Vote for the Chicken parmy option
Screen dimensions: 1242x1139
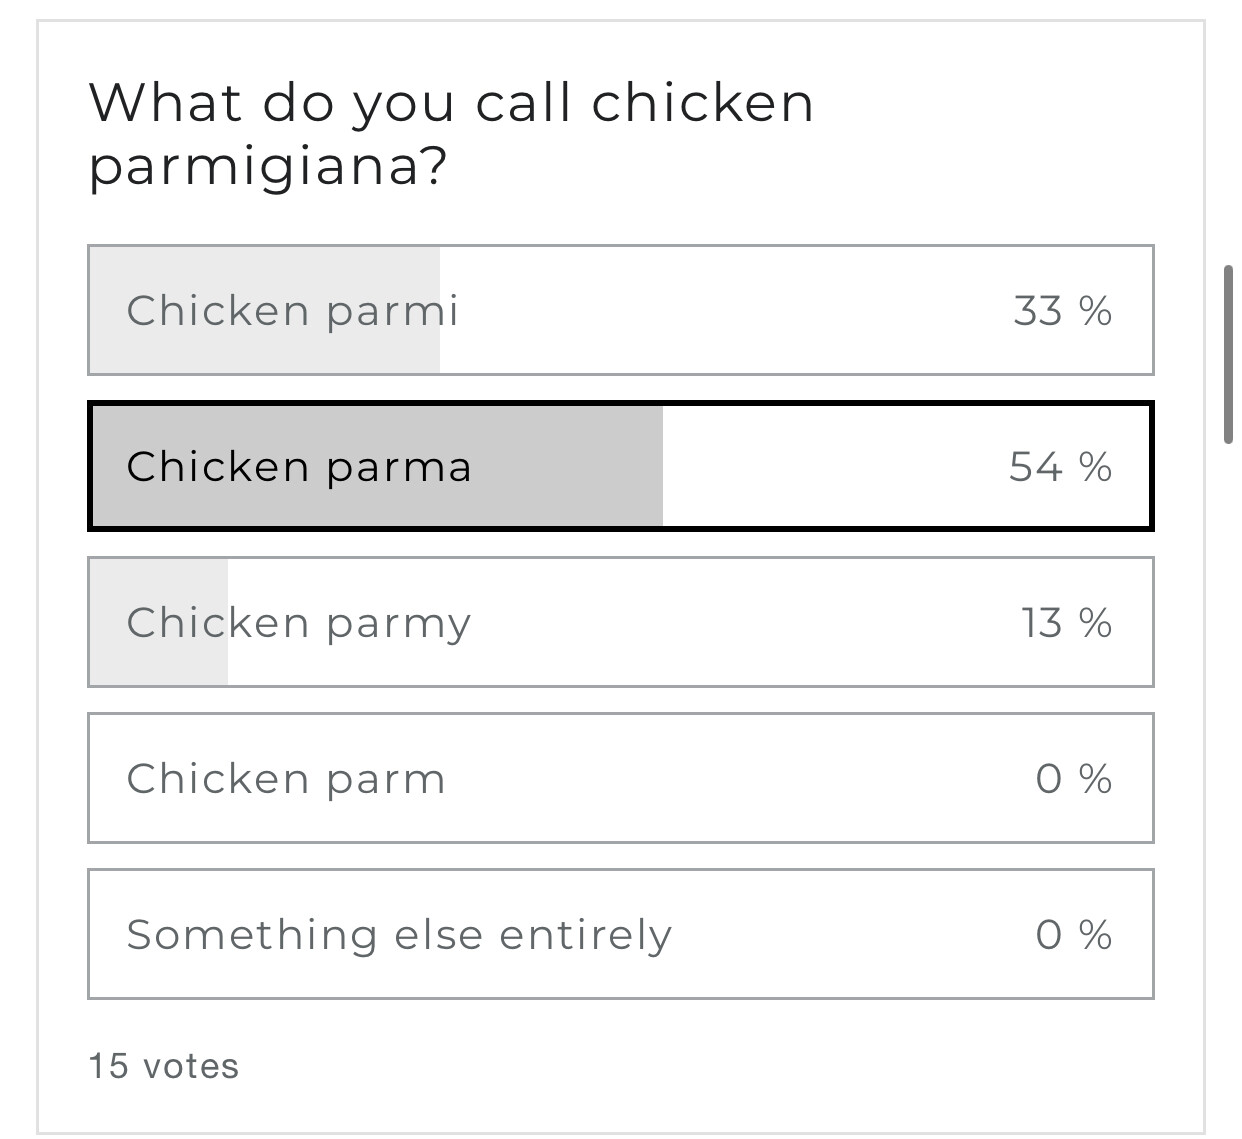tap(298, 623)
